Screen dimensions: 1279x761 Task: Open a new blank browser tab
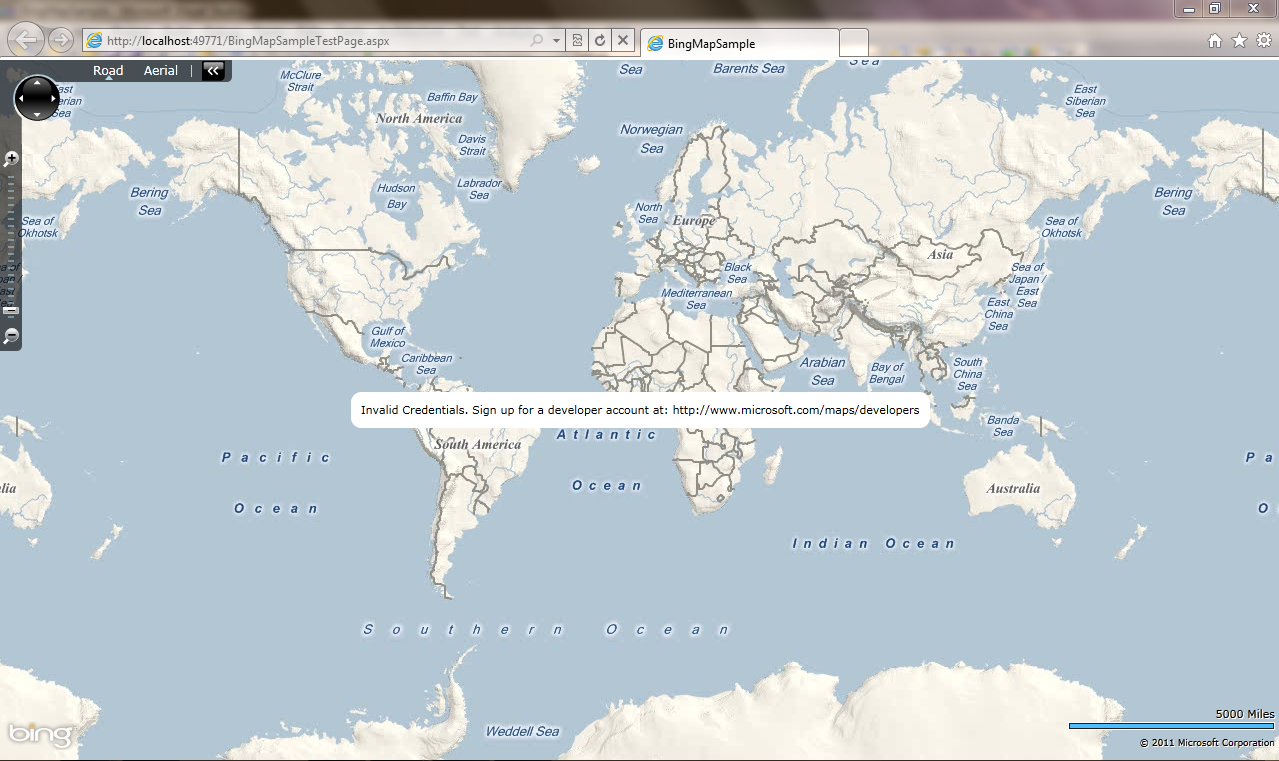pyautogui.click(x=853, y=43)
